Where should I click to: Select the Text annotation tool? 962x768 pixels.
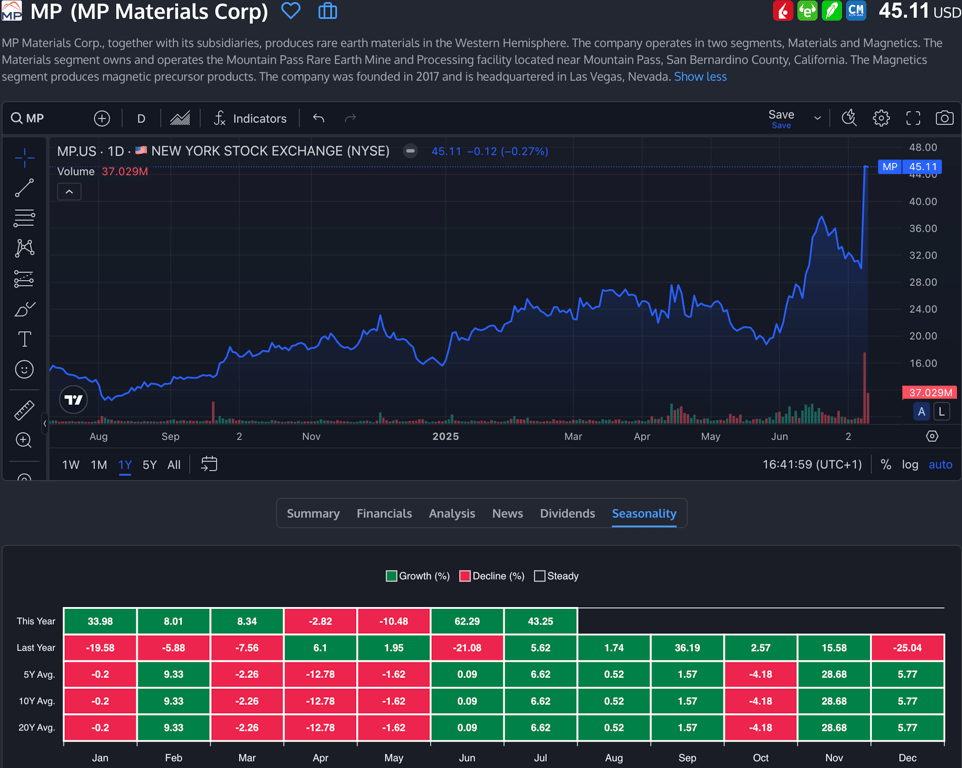24,340
